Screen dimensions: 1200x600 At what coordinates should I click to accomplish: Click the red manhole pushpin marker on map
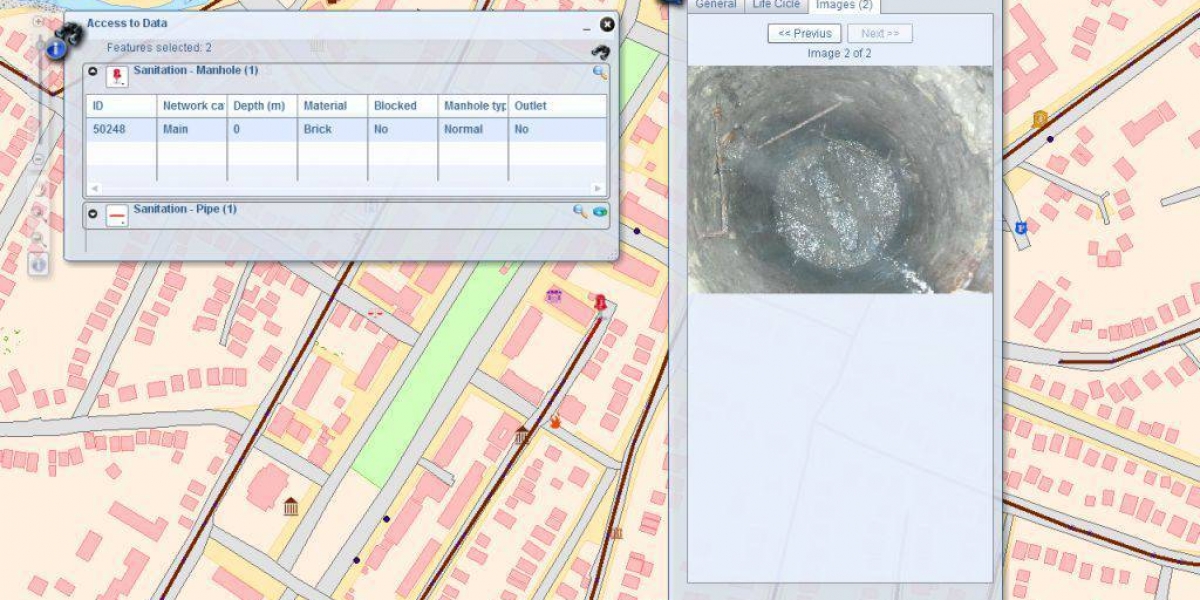click(600, 302)
